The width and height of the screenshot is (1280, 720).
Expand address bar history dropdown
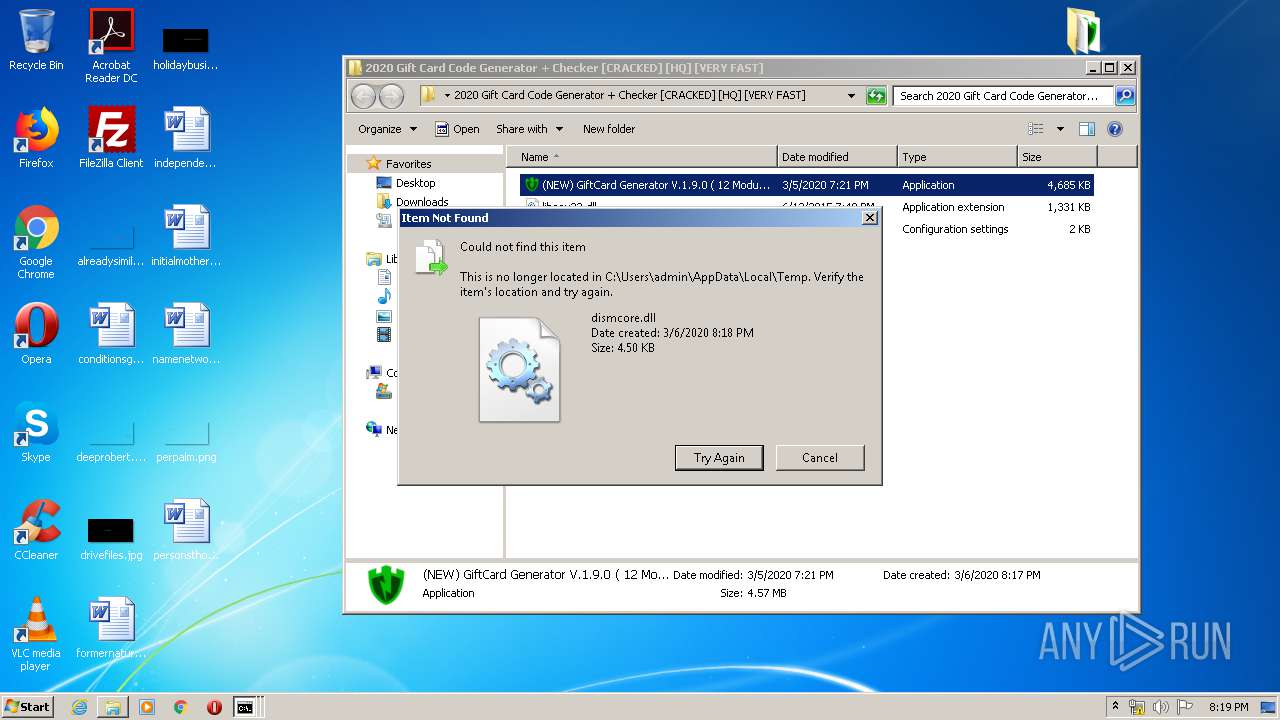coord(851,96)
